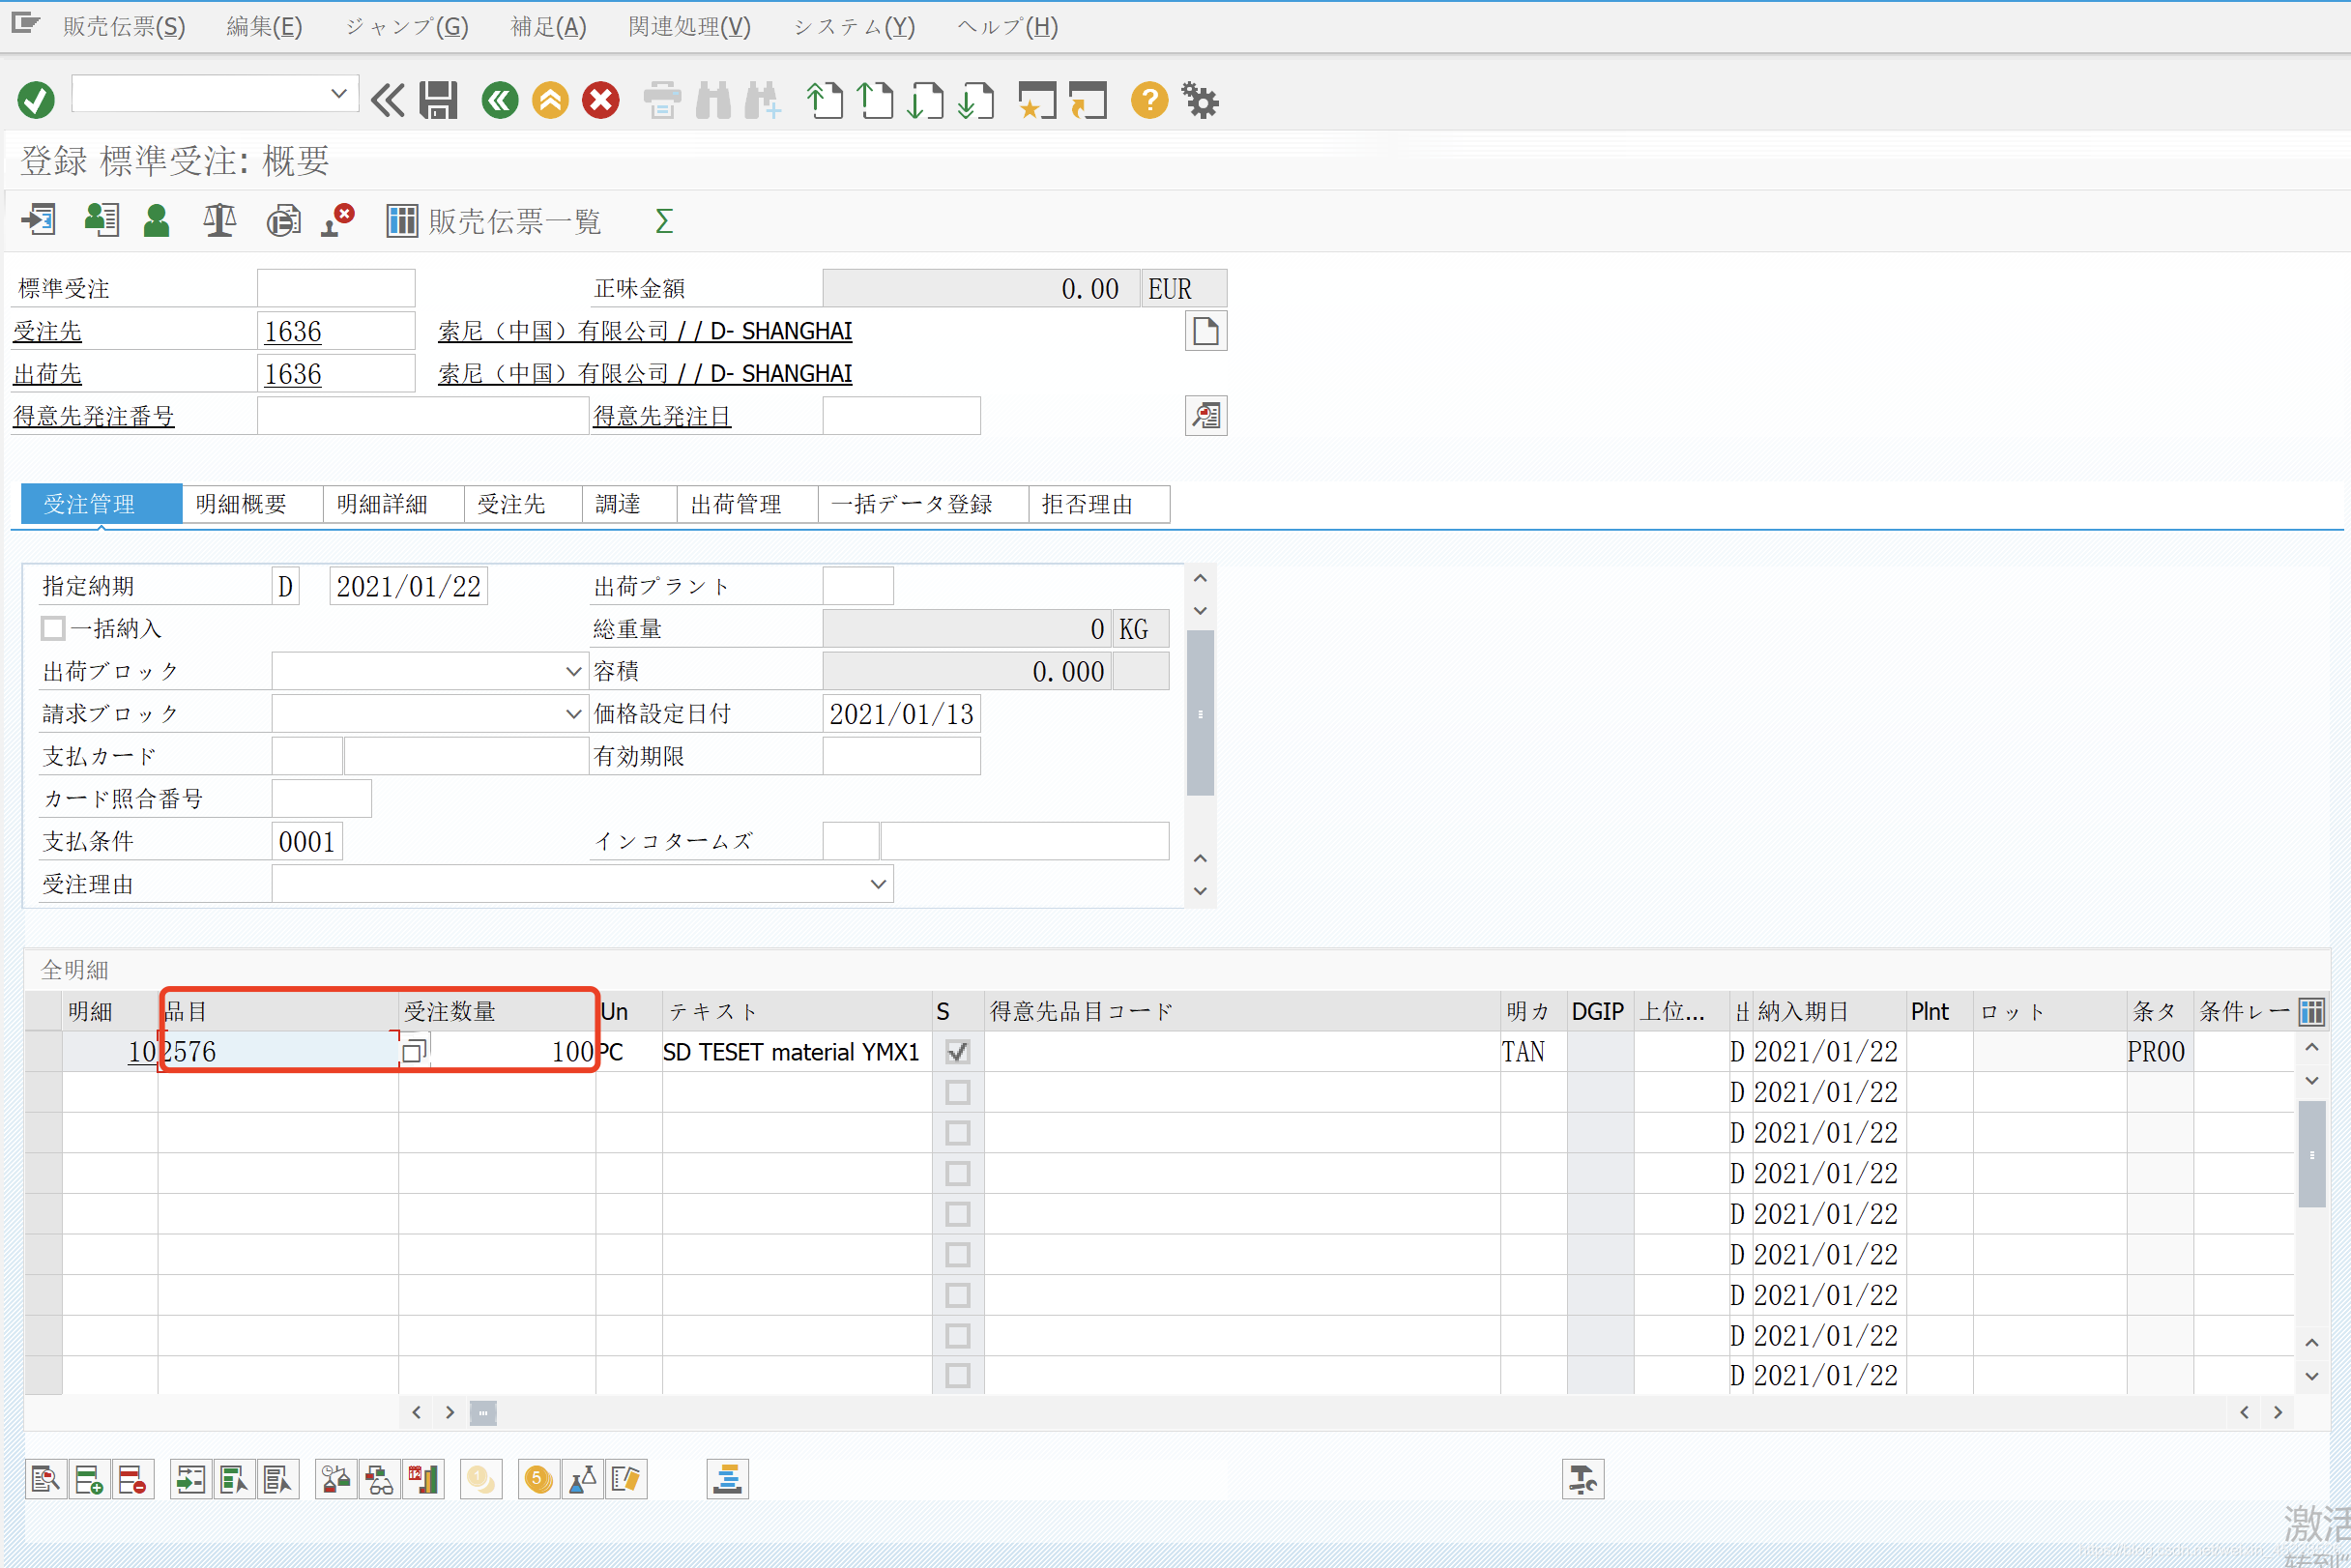2351x1568 pixels.
Task: Check the S checkbox in second item row
Action: point(957,1092)
